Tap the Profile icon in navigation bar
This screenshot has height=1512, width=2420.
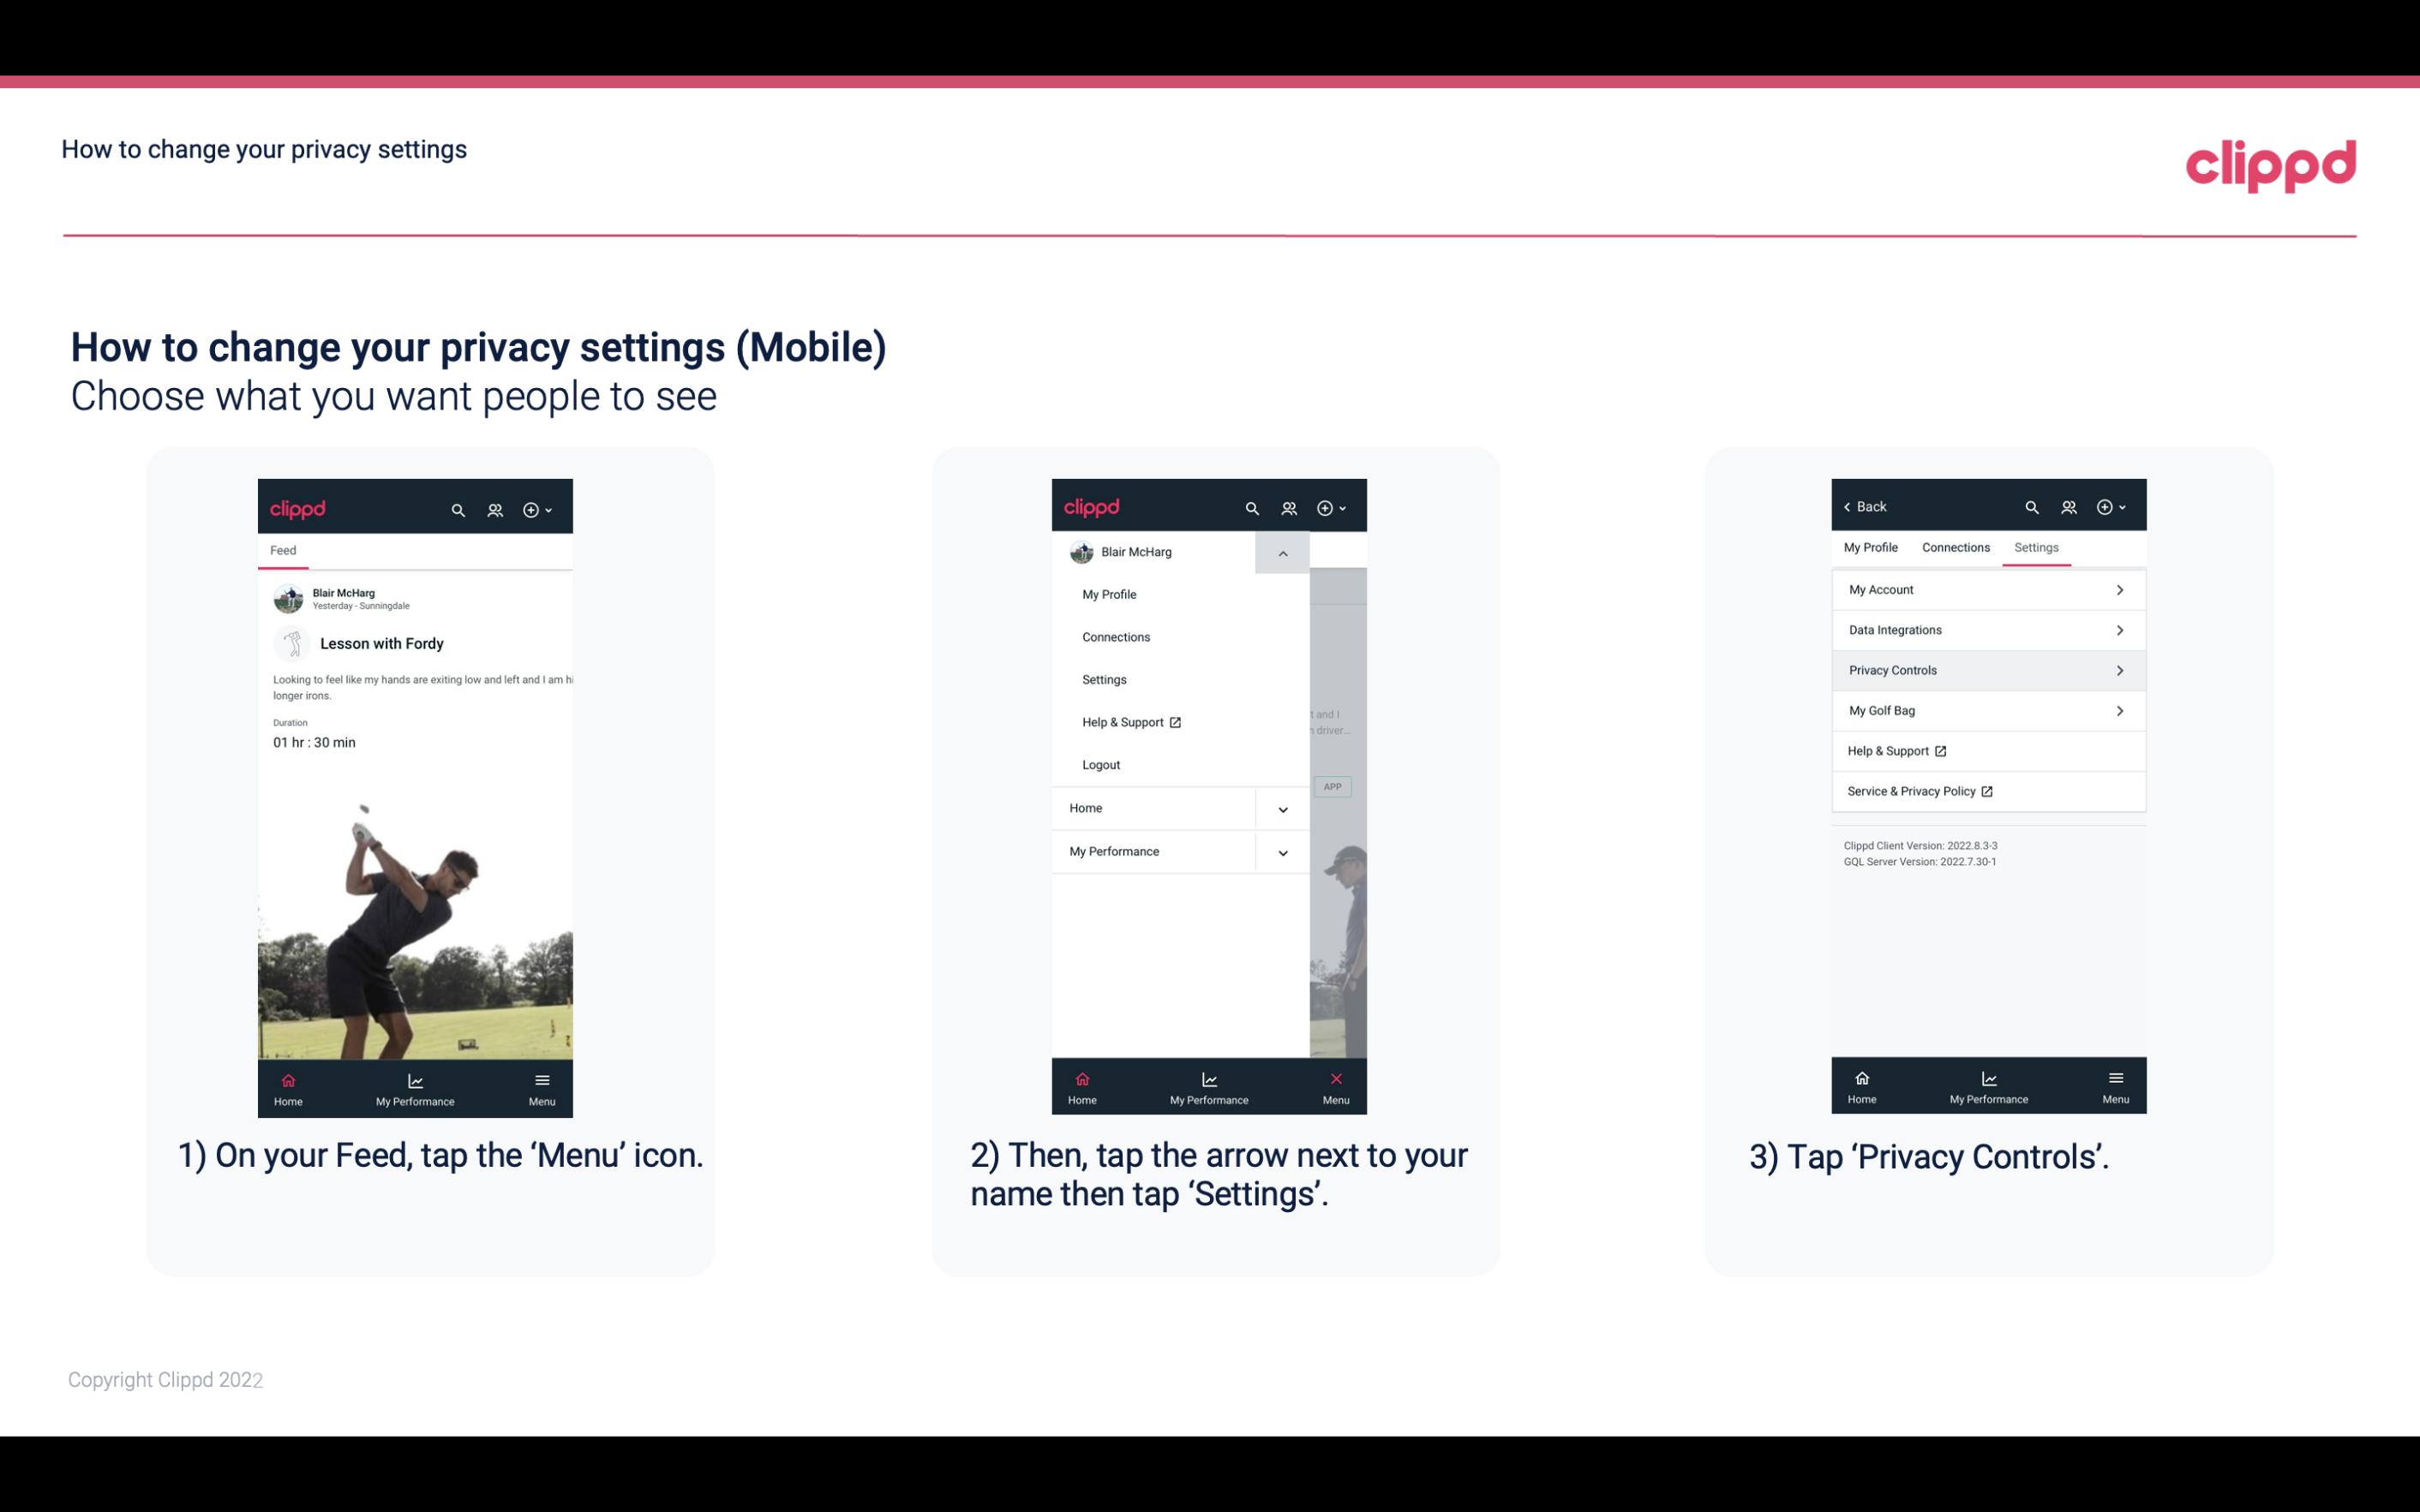pyautogui.click(x=494, y=509)
